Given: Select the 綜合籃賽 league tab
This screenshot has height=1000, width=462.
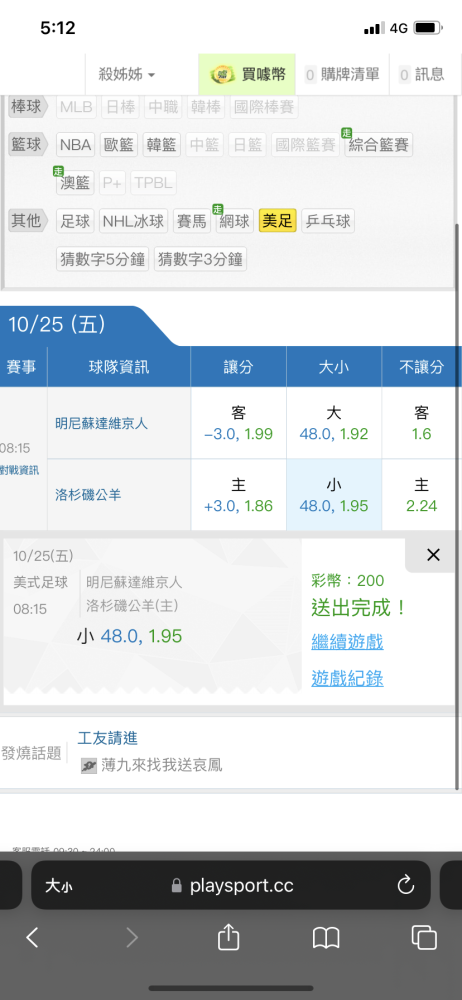Looking at the screenshot, I should click(378, 145).
